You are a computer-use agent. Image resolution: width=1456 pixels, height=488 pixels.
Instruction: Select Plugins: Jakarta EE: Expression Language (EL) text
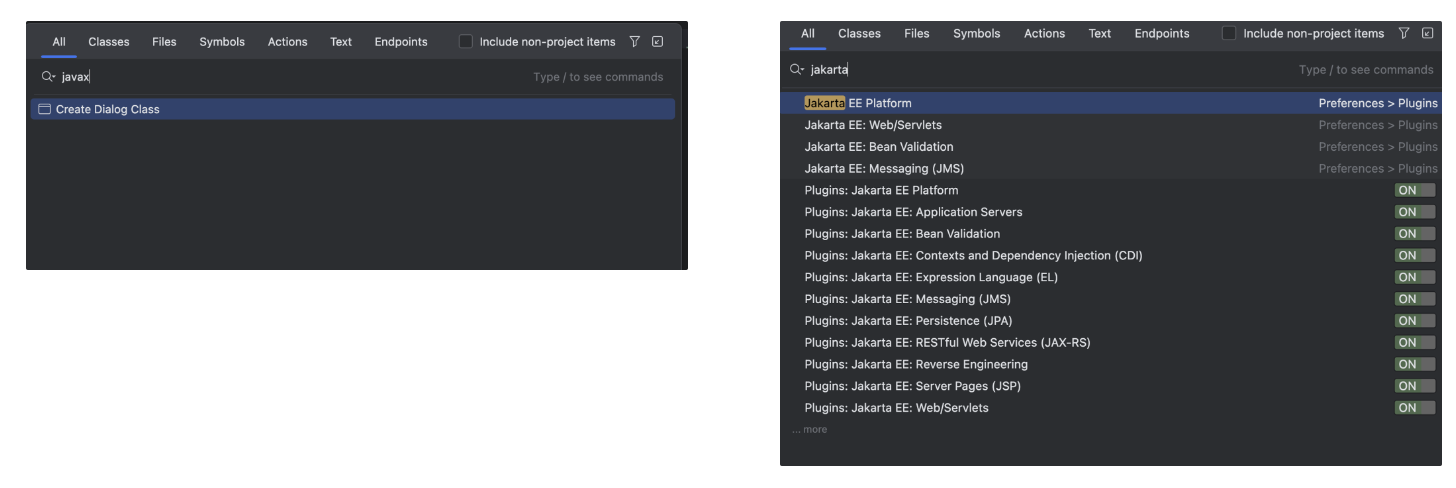pos(931,277)
